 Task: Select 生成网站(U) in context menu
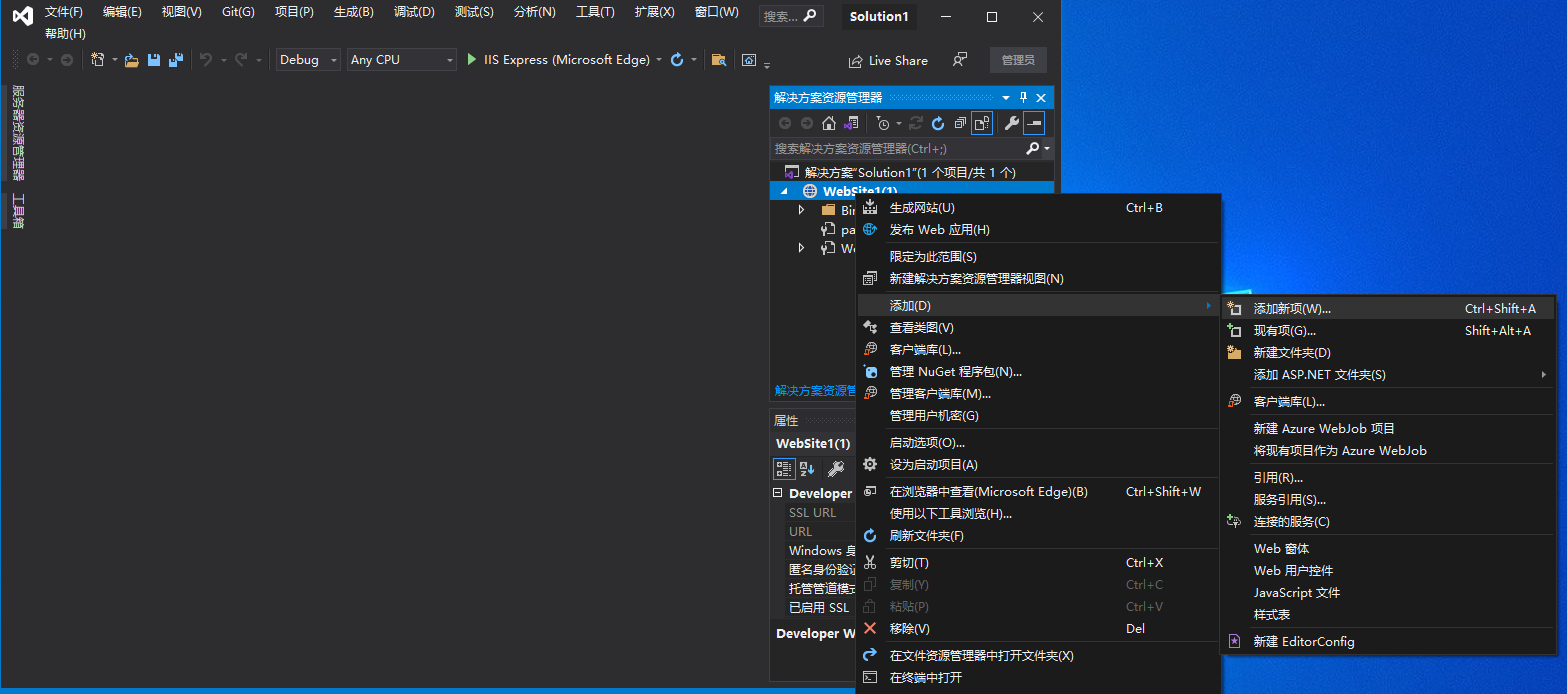tap(1039, 208)
